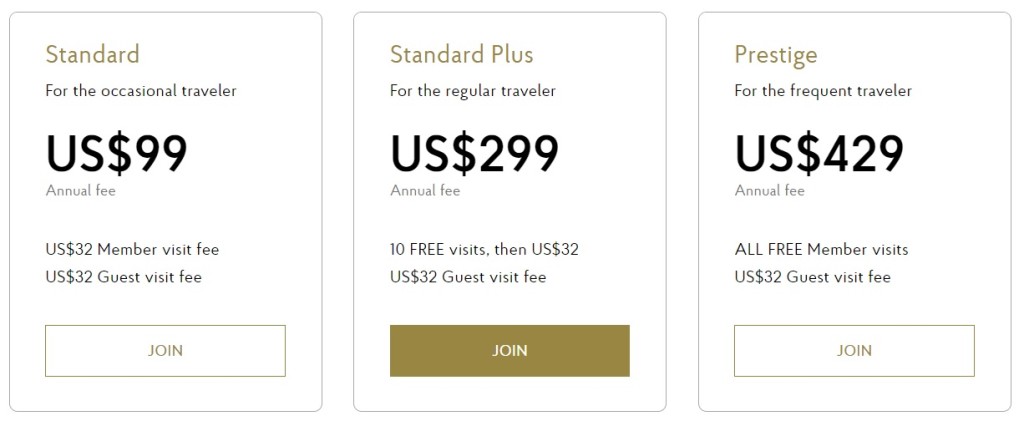Click "ALL FREE Member visits" text
Viewport: 1024px width, 426px height.
[x=821, y=249]
